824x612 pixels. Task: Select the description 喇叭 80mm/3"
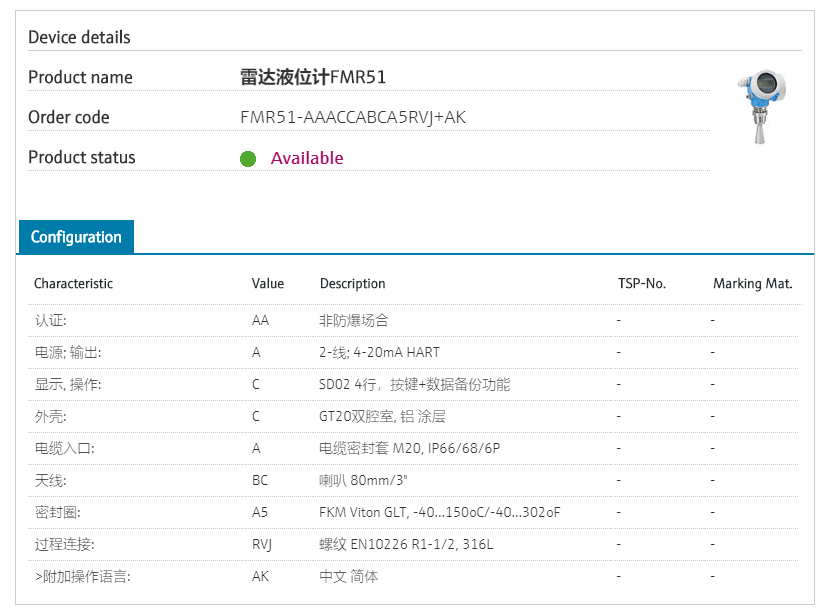363,481
